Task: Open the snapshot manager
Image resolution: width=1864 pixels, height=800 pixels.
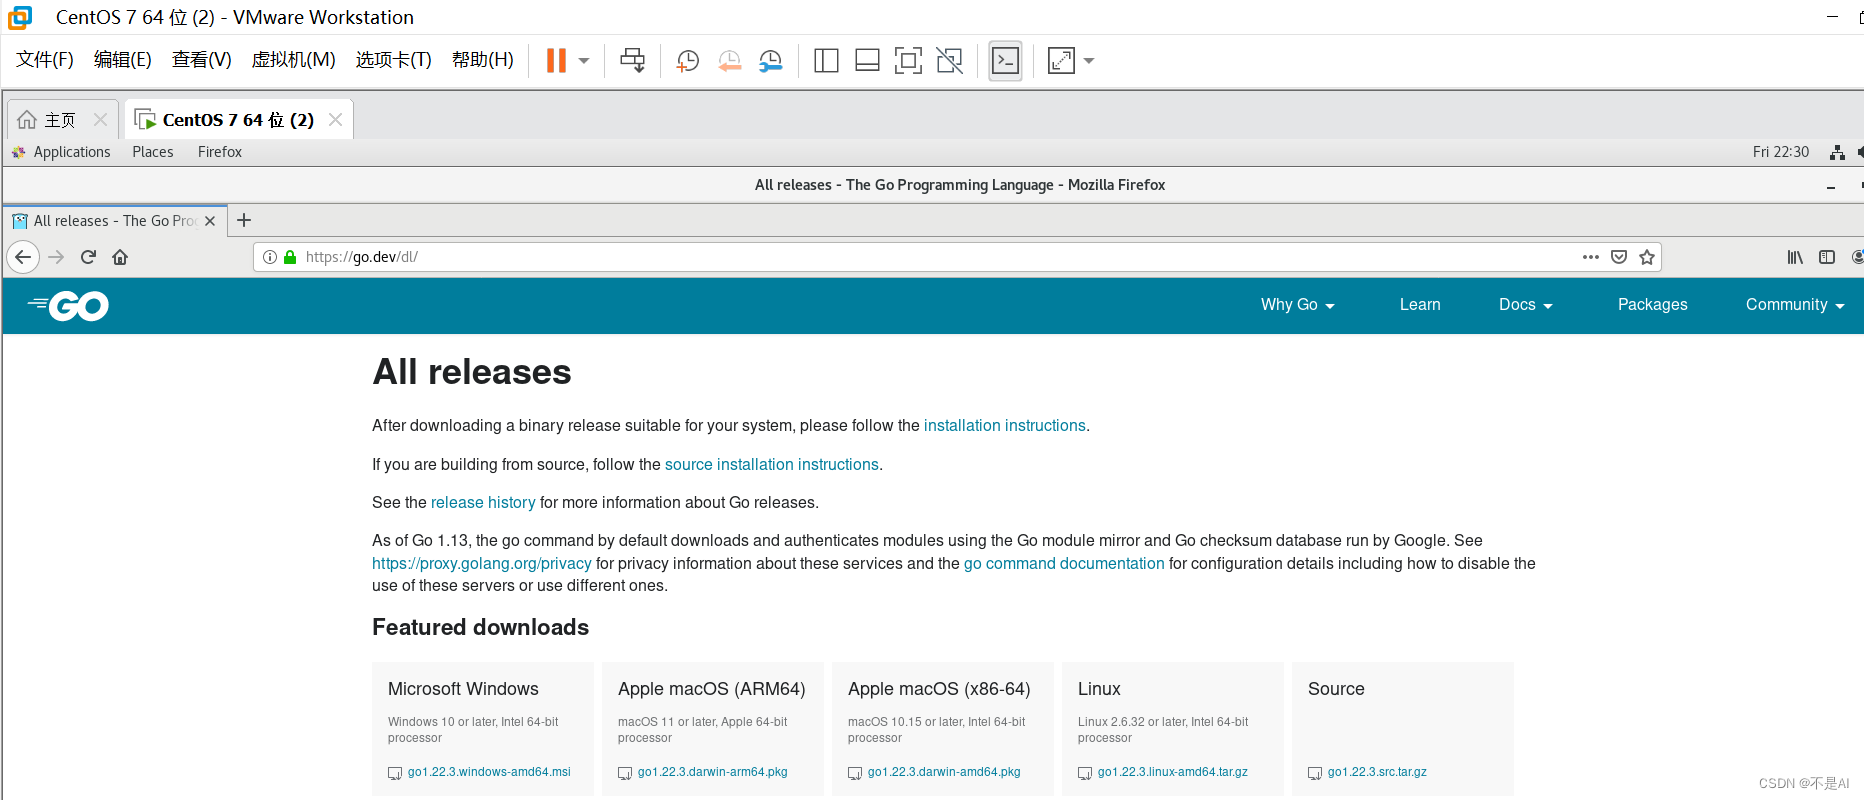Action: (770, 61)
